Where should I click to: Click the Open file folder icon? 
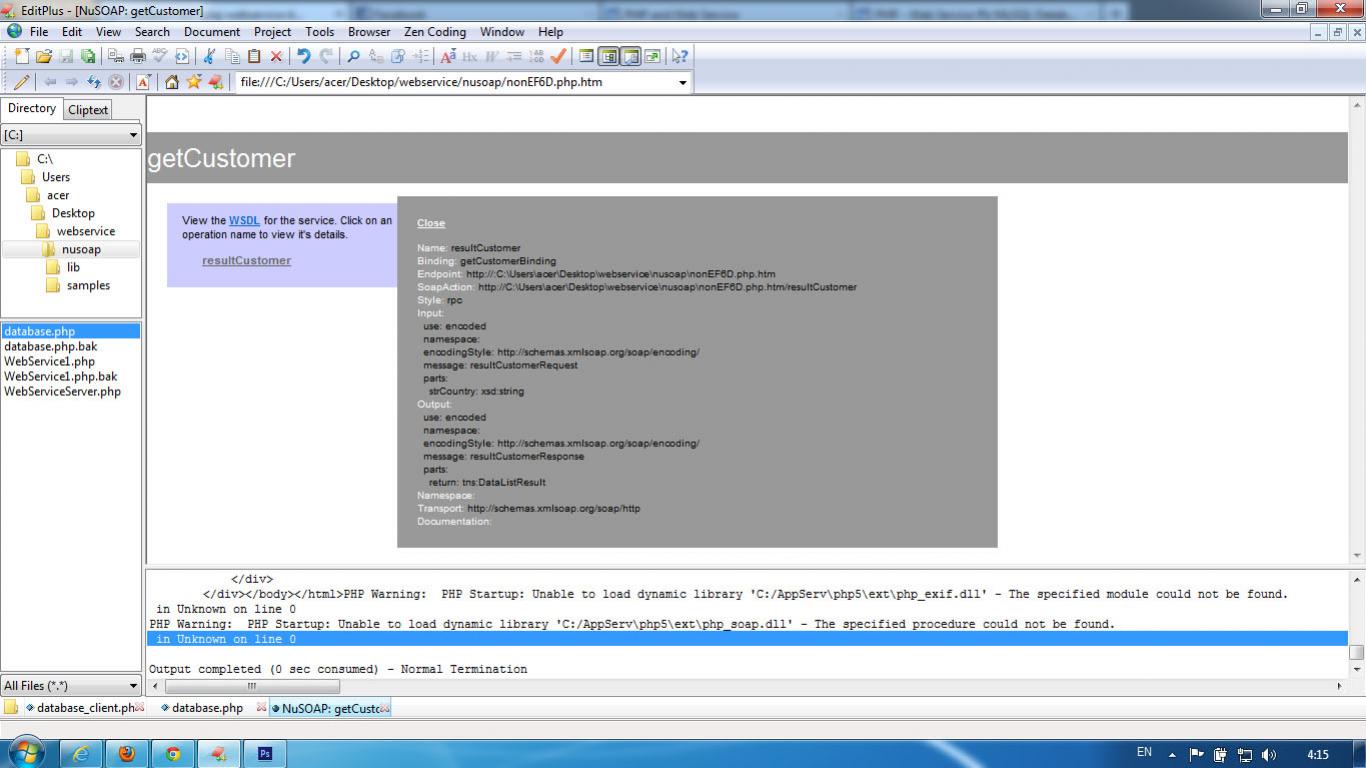click(x=44, y=56)
